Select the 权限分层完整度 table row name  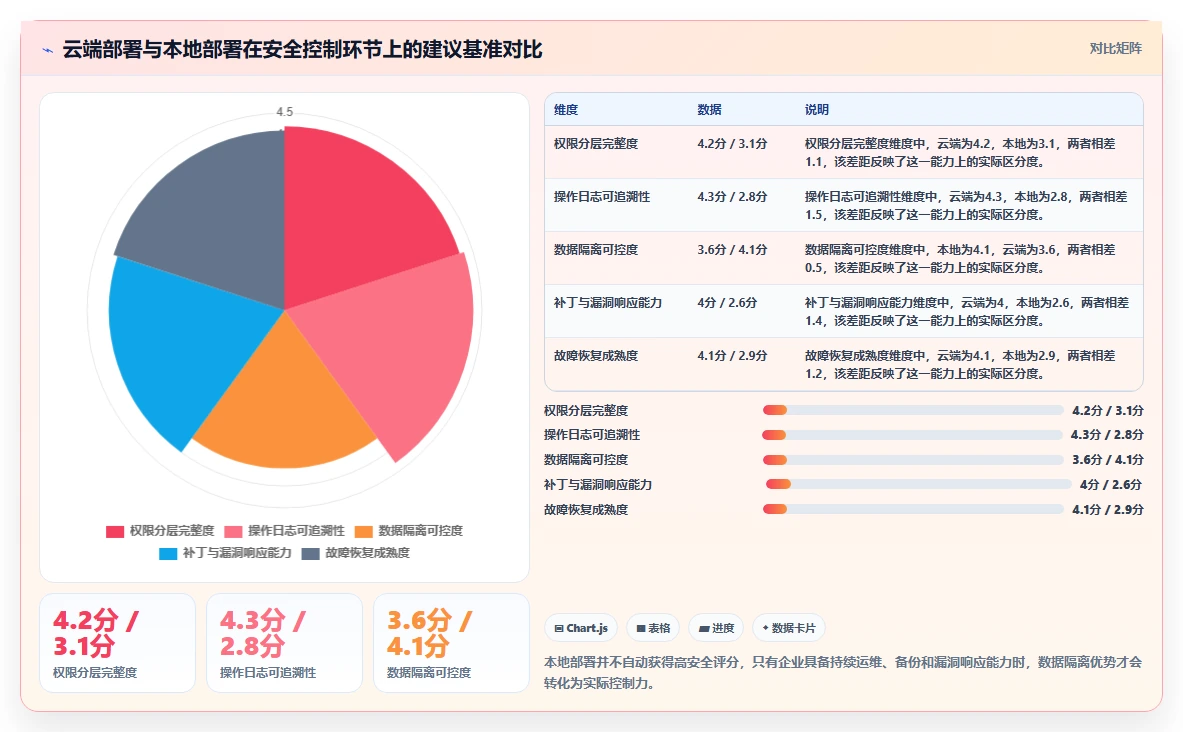pos(596,143)
